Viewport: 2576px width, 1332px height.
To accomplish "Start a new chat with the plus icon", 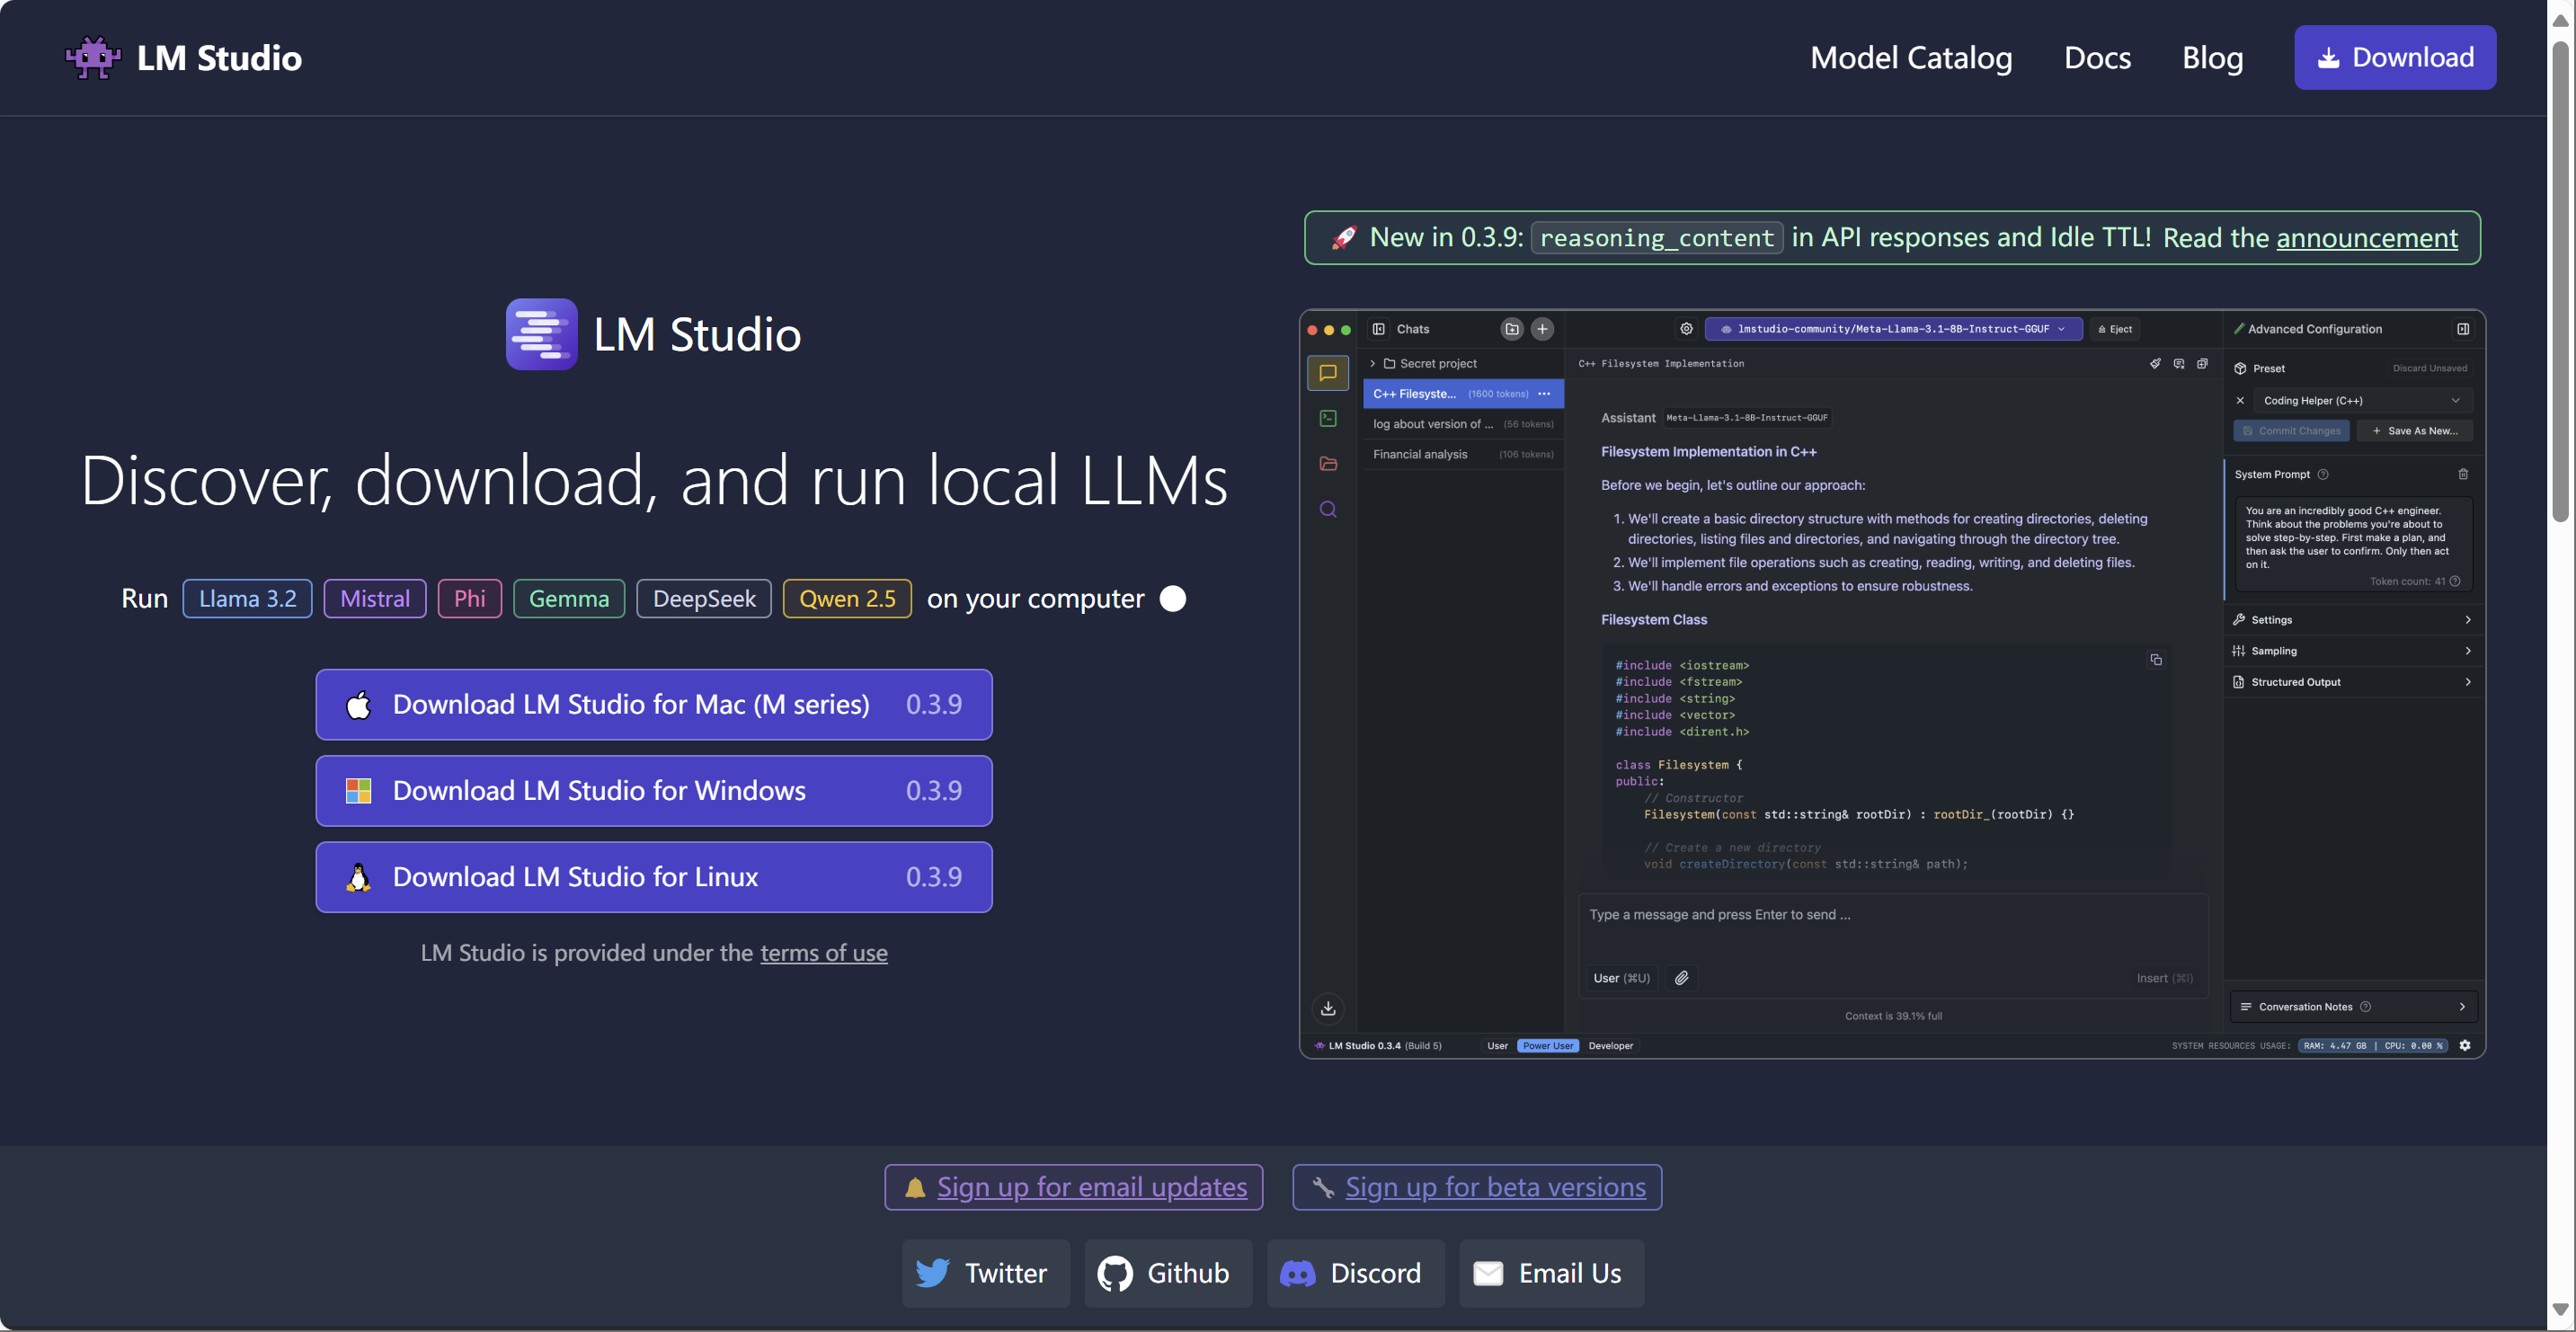I will tap(1542, 329).
